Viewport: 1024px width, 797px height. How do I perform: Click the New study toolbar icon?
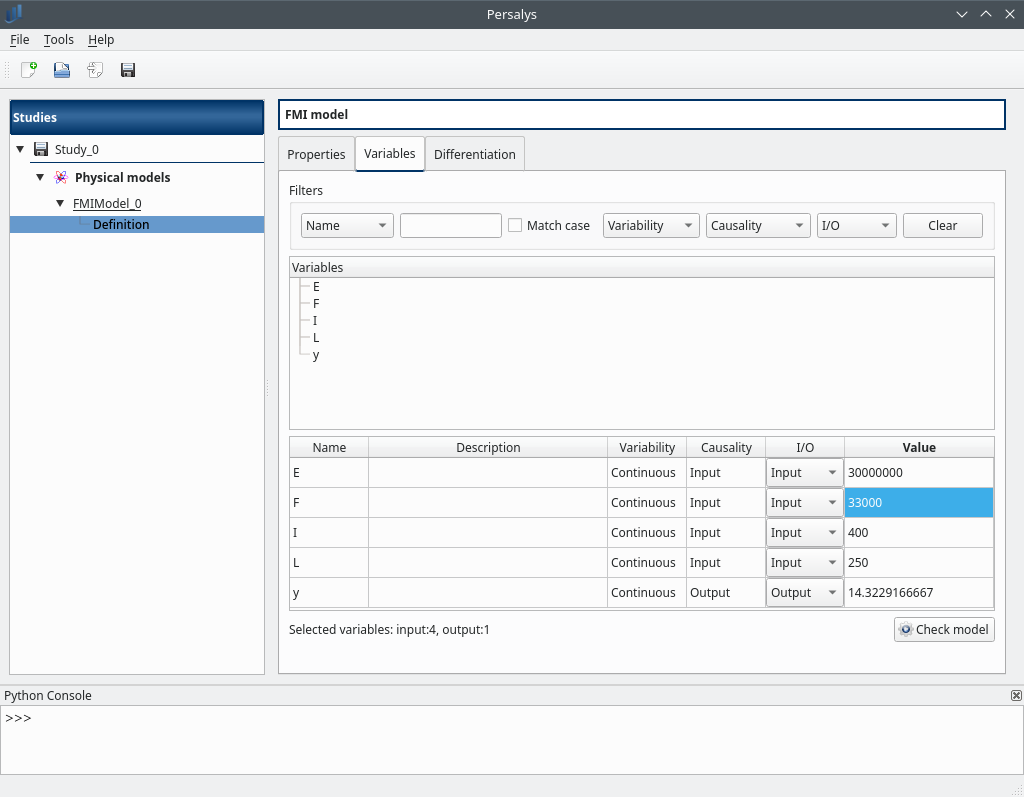point(29,70)
